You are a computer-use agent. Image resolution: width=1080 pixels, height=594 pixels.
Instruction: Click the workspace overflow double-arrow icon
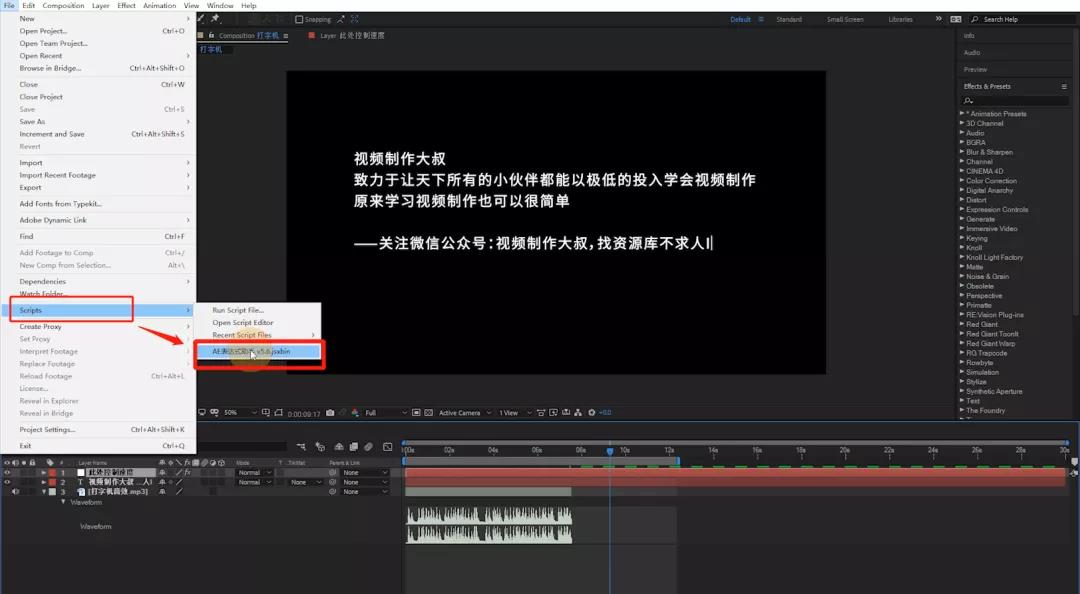tap(938, 19)
